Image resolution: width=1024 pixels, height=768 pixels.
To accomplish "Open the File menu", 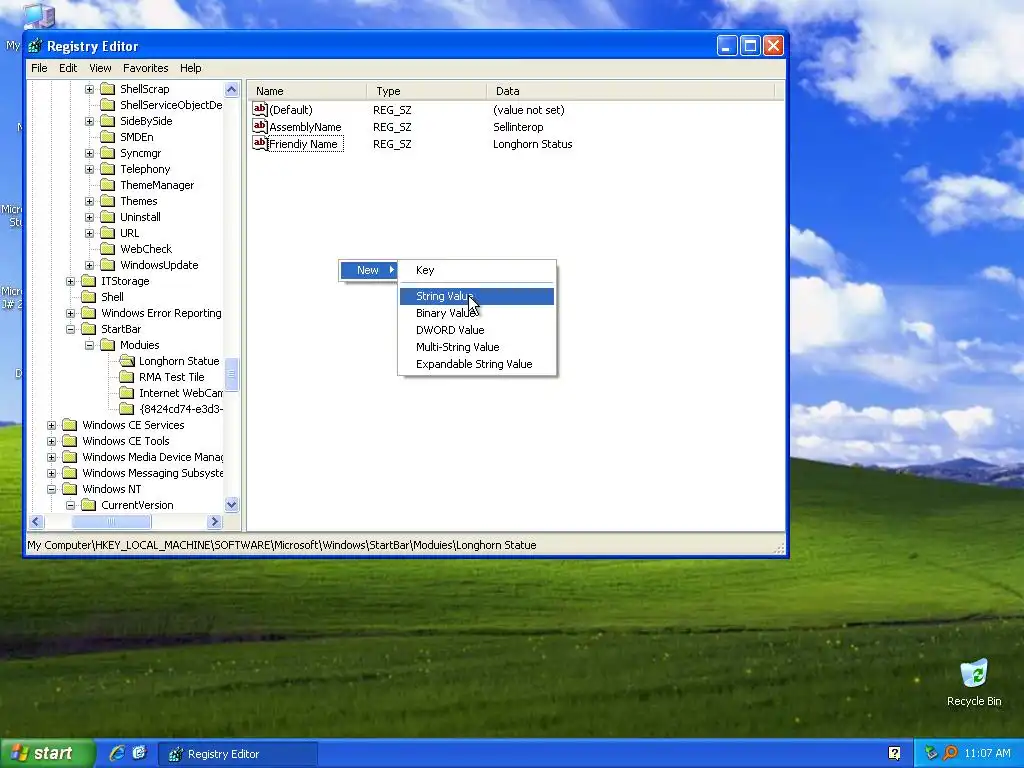I will click(39, 68).
